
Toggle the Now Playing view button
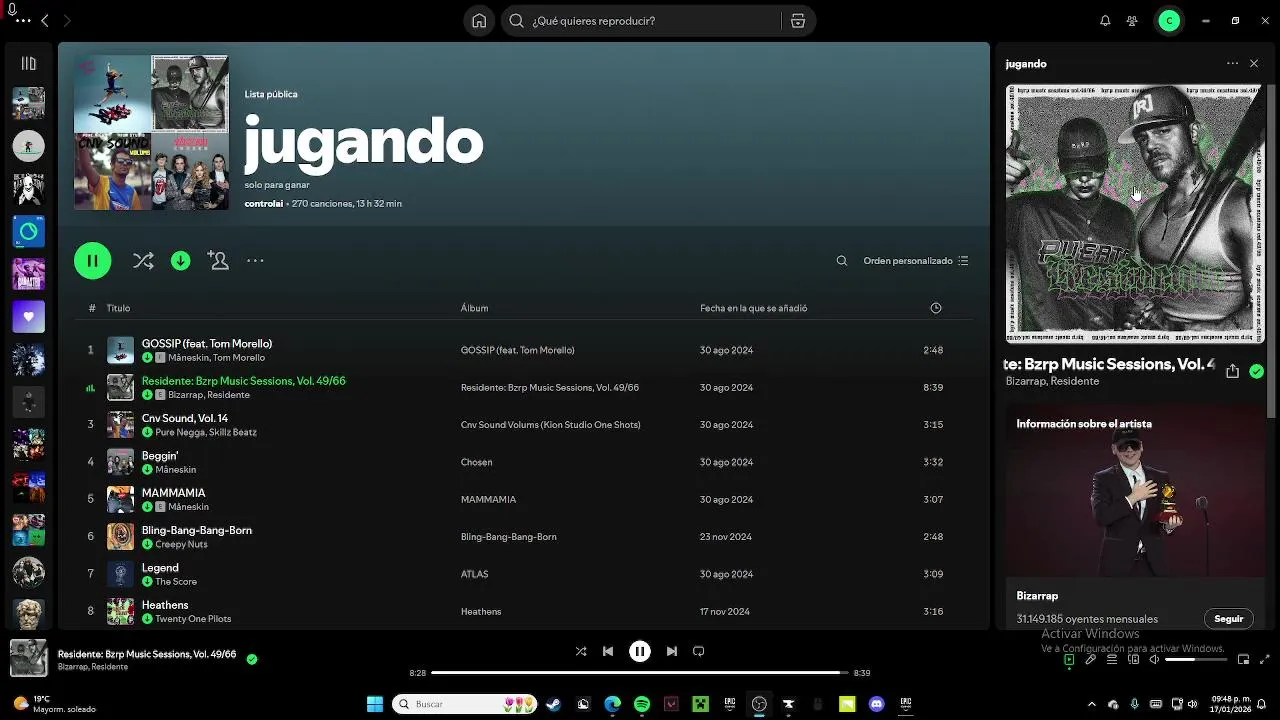pyautogui.click(x=1069, y=660)
